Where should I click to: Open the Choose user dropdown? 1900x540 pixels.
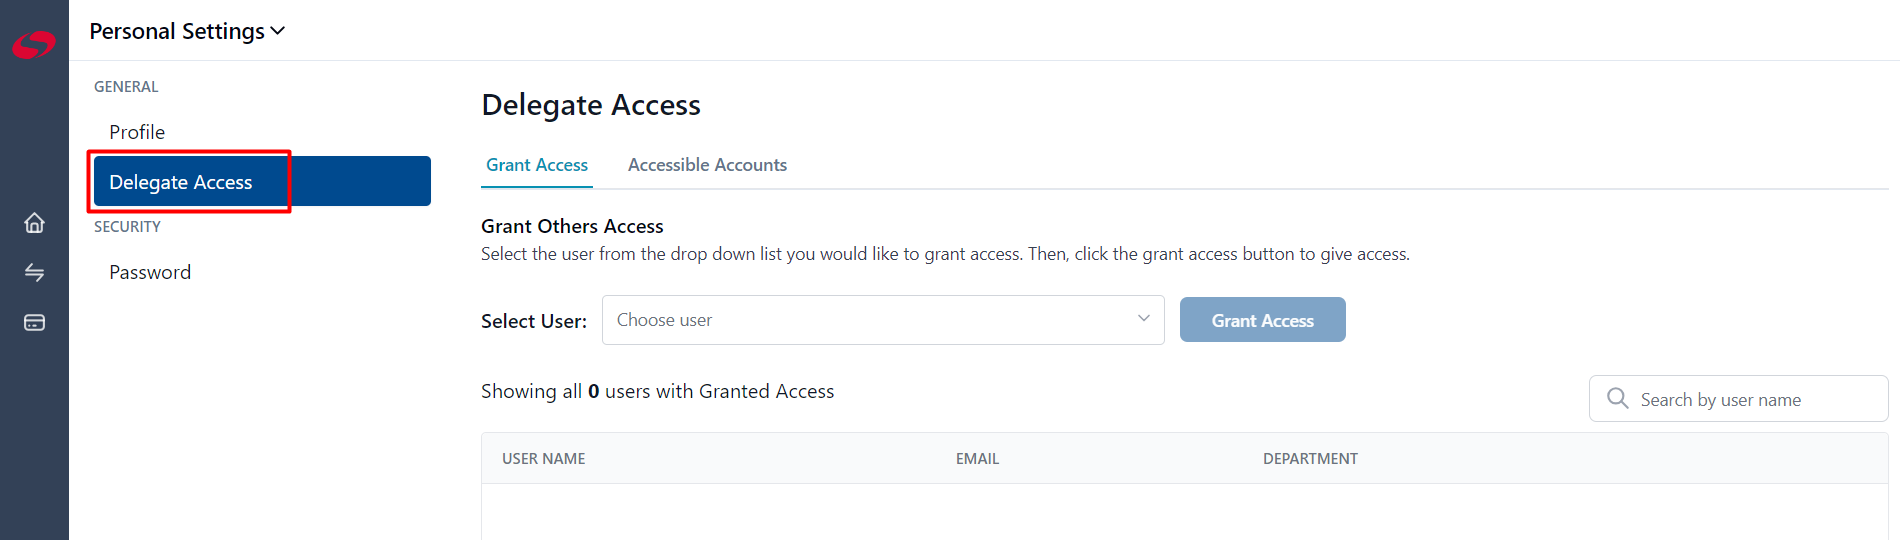883,320
